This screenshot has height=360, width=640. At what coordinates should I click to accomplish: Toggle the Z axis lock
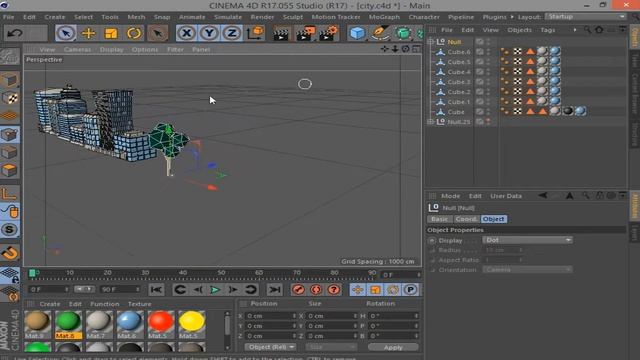coord(231,33)
